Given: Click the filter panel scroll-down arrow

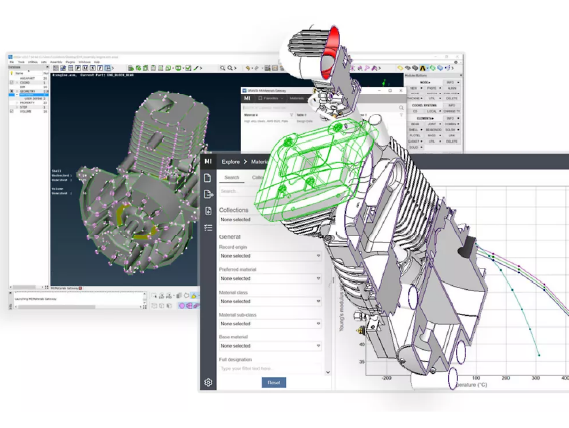Looking at the screenshot, I should pyautogui.click(x=328, y=372).
